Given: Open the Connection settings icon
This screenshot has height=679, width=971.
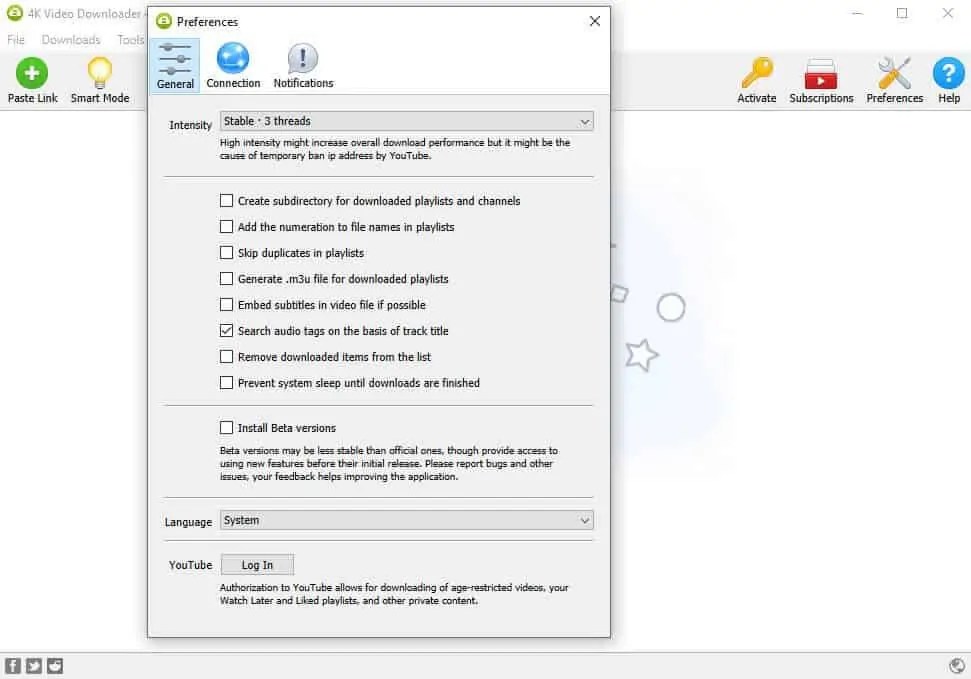Looking at the screenshot, I should point(233,62).
